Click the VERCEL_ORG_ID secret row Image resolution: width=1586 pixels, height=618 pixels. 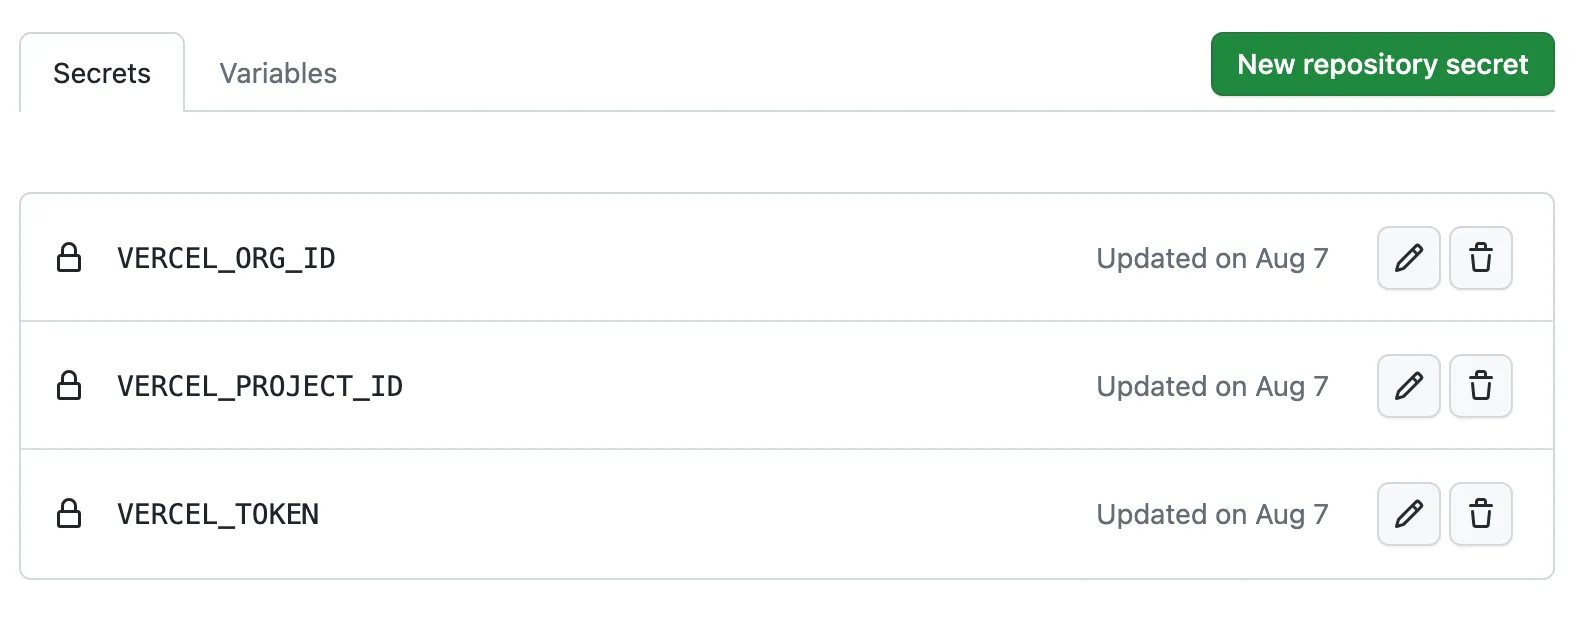tap(700, 258)
